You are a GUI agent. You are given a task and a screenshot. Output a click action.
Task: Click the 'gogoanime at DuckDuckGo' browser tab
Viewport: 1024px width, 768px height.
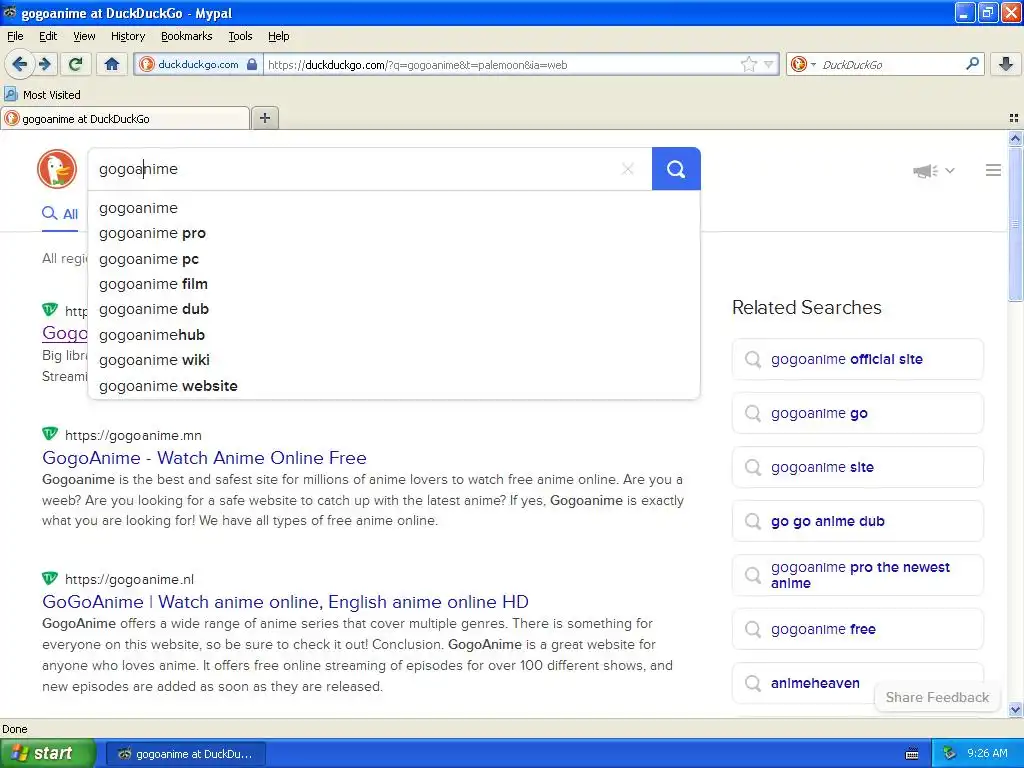click(x=124, y=119)
